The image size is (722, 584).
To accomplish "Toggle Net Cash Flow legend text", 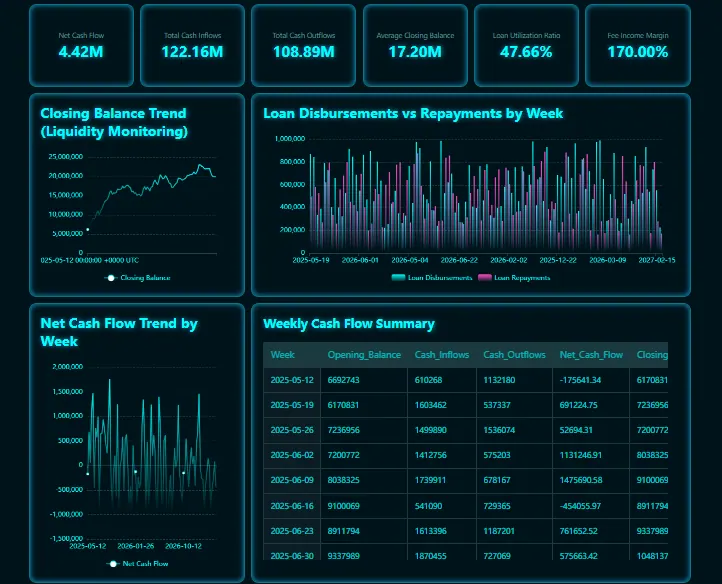I will (144, 564).
